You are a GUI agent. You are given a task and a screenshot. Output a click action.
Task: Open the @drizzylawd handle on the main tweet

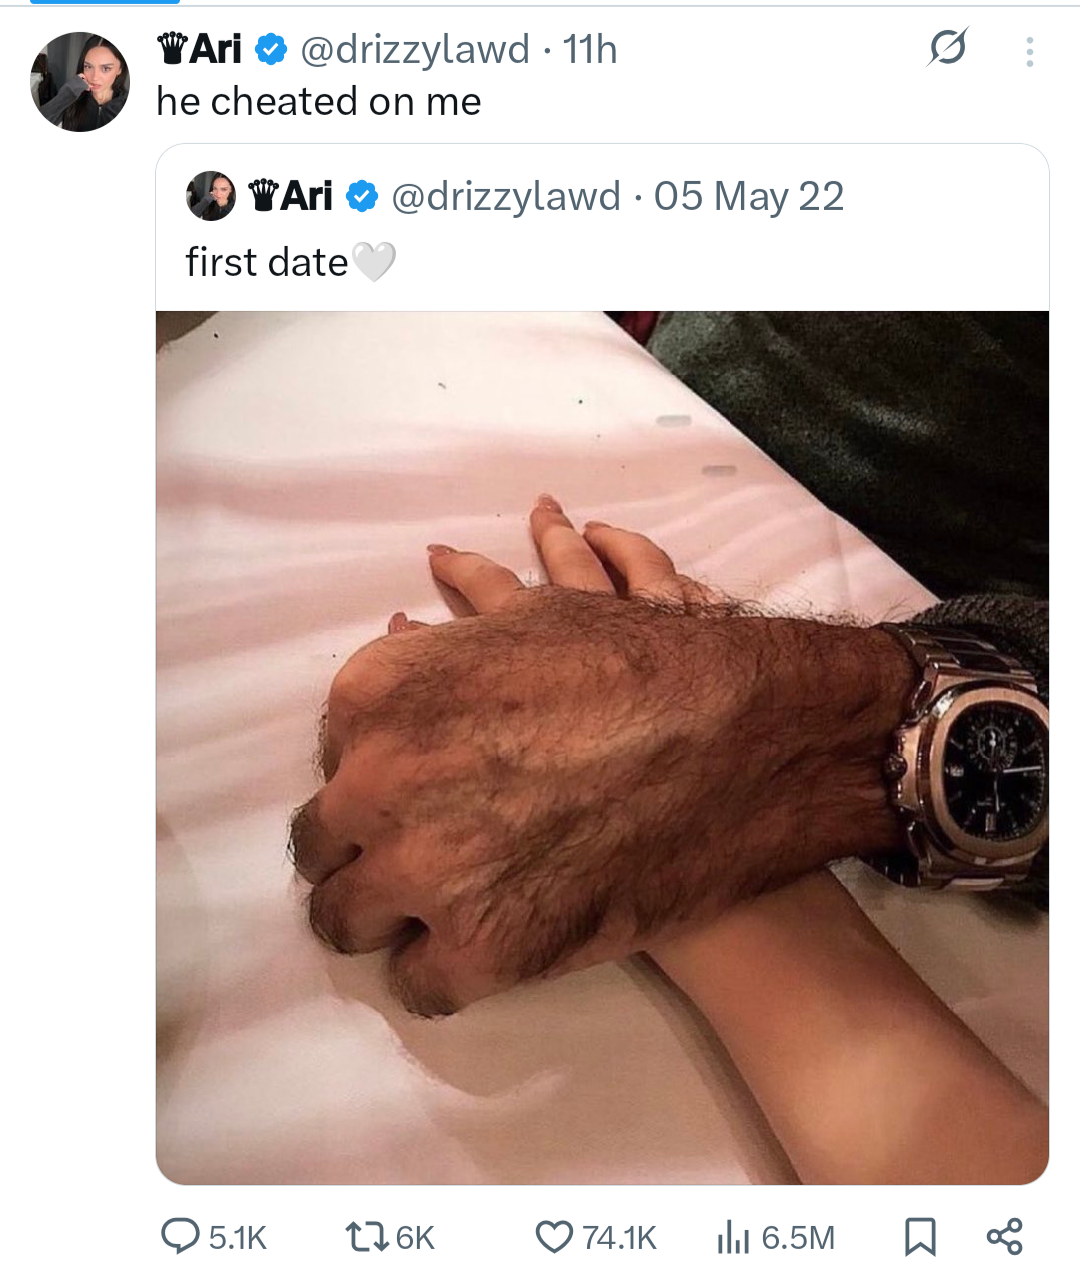tap(415, 49)
